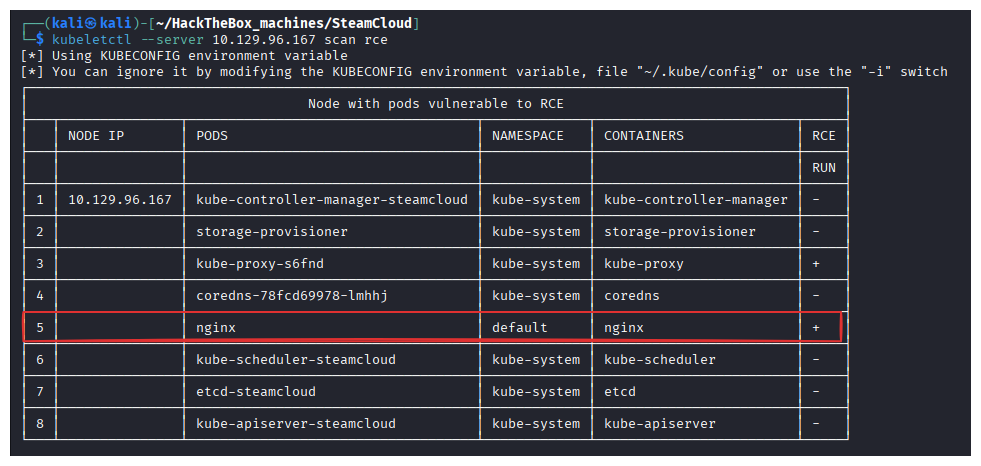Click the kube-apiserver container name
Viewport: 981px width, 466px height.
[x=659, y=424]
